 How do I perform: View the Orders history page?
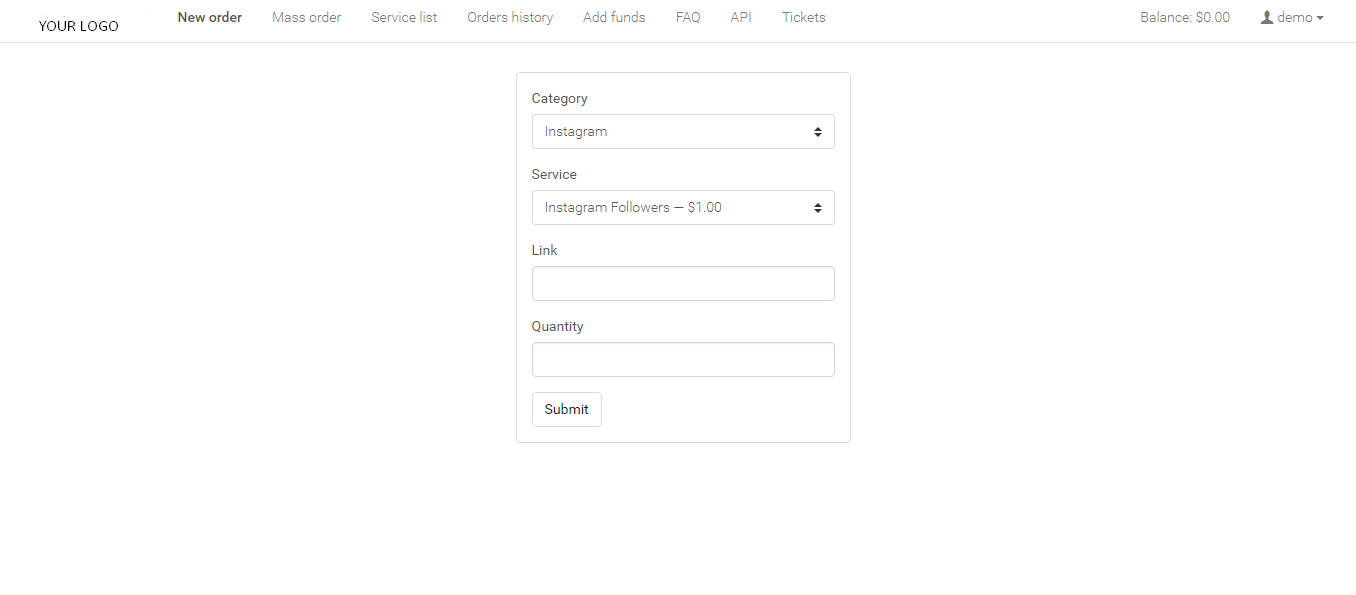pos(509,17)
